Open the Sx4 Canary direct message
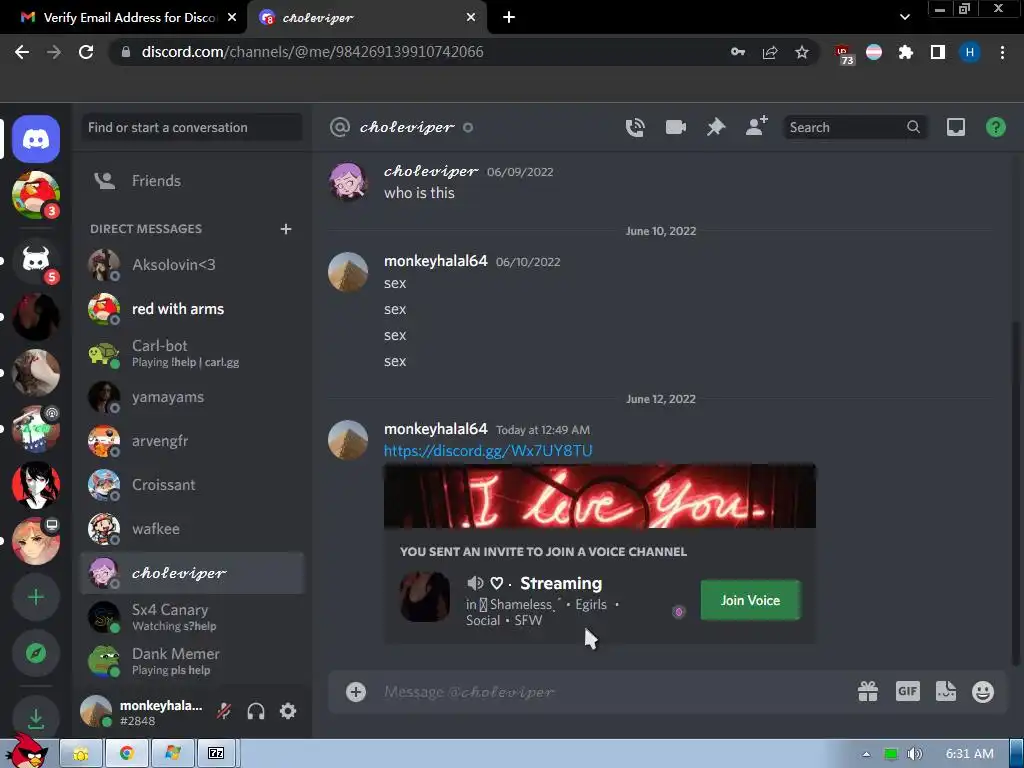The height and width of the screenshot is (768, 1024). point(192,617)
